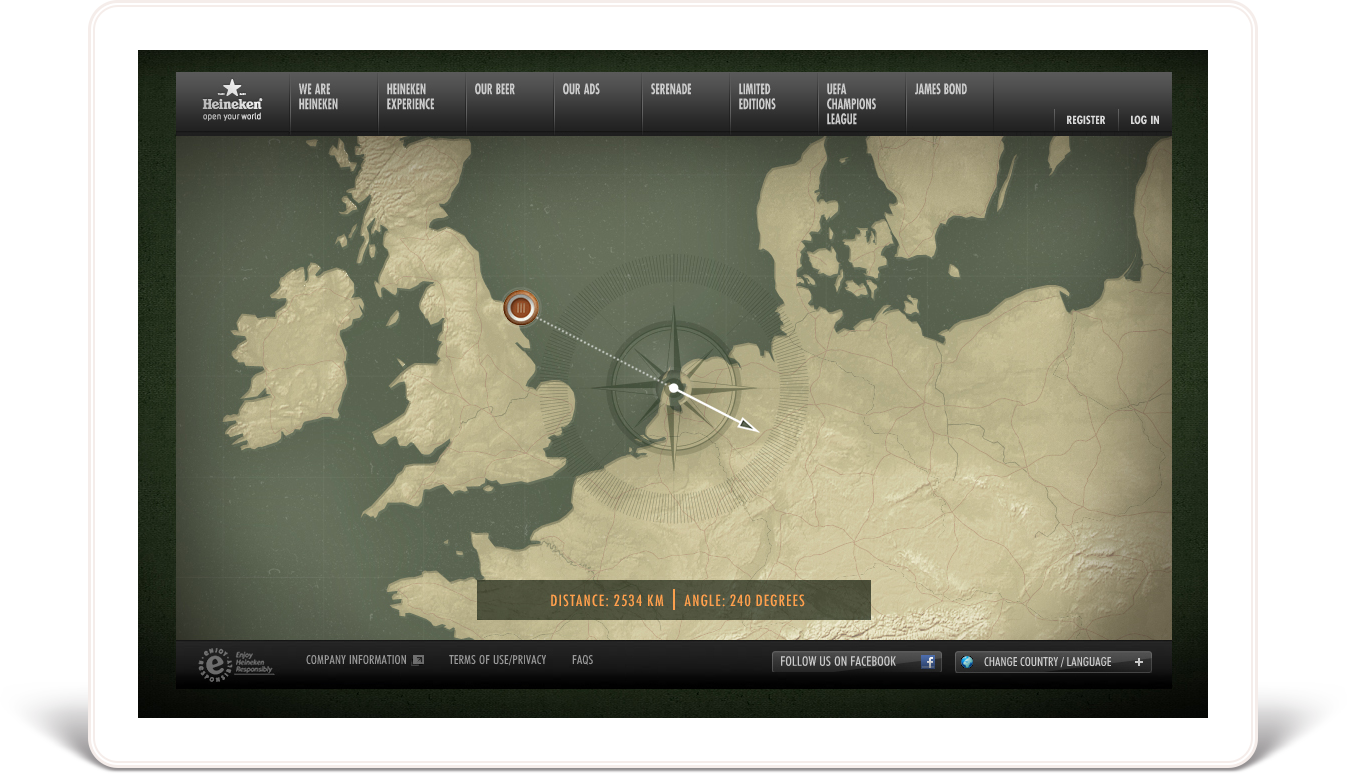Open the Heineken Experience menu

point(410,96)
